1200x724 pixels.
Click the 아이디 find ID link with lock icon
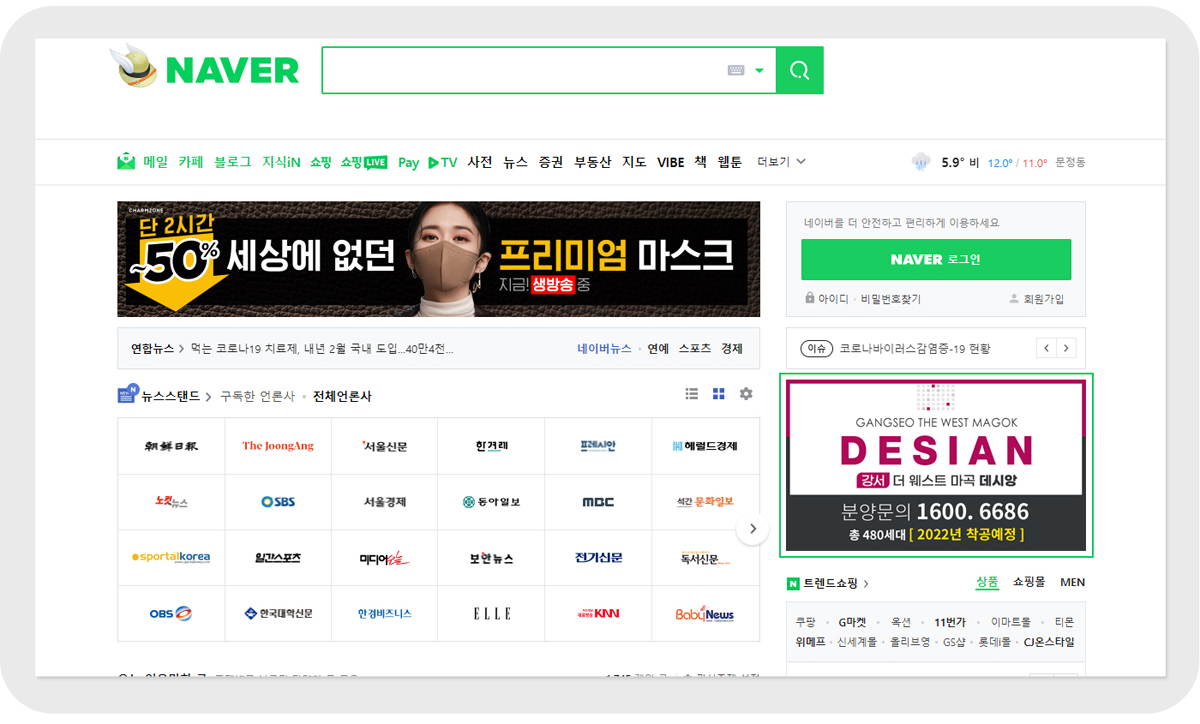[x=826, y=299]
